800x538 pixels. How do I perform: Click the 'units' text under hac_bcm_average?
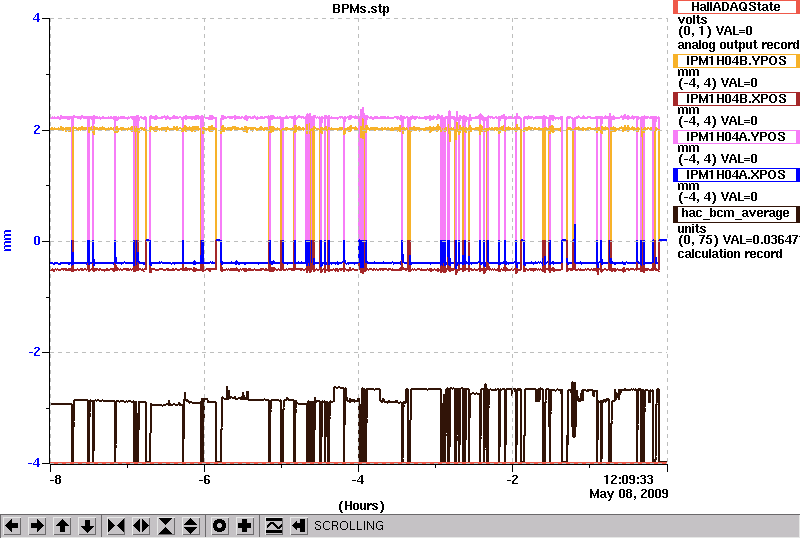[x=692, y=229]
